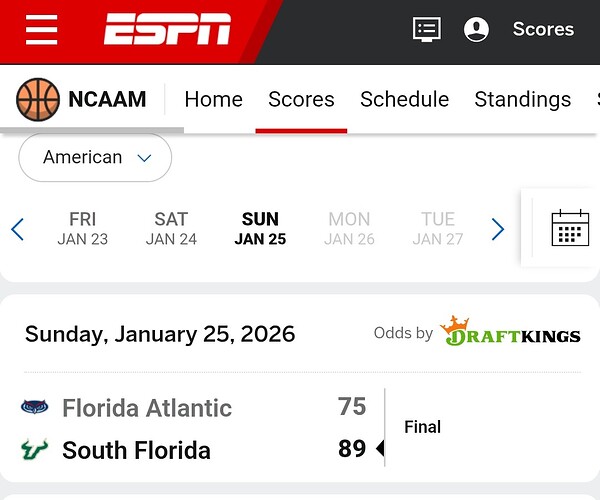Open the Standings tab
This screenshot has height=500, width=600.
pos(522,99)
